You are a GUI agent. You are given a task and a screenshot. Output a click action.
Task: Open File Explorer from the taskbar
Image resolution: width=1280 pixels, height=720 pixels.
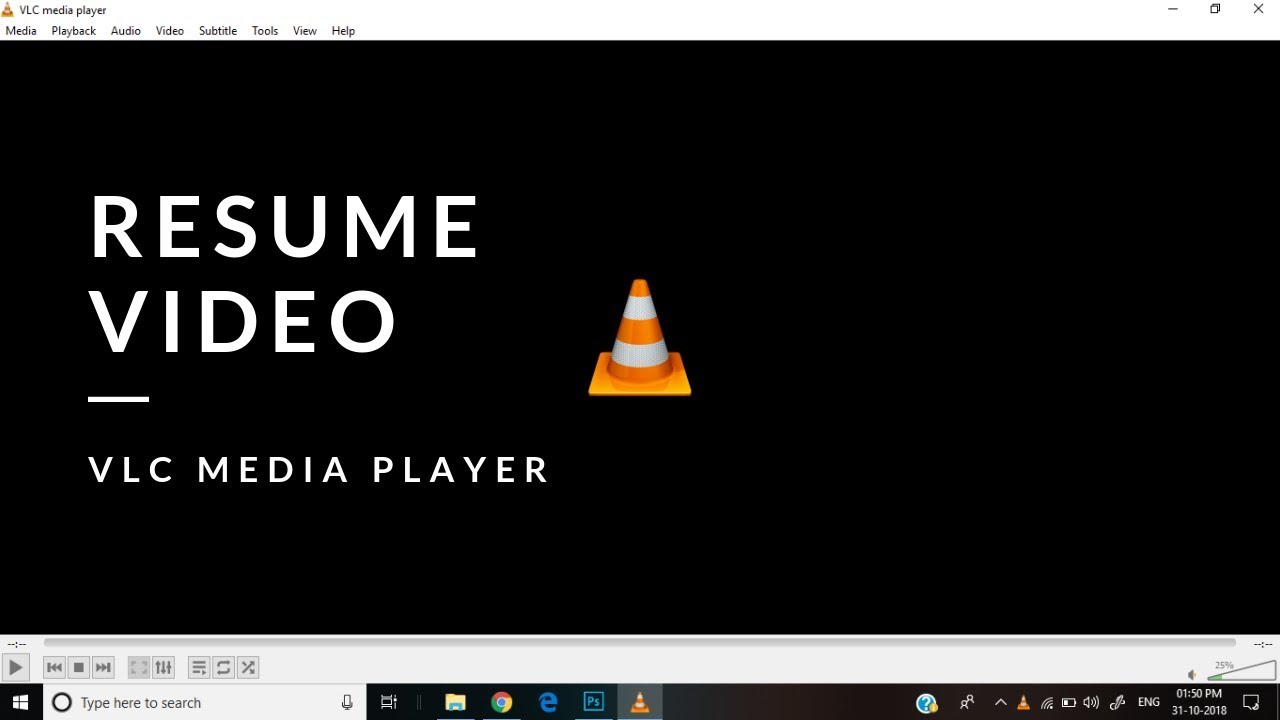point(456,703)
